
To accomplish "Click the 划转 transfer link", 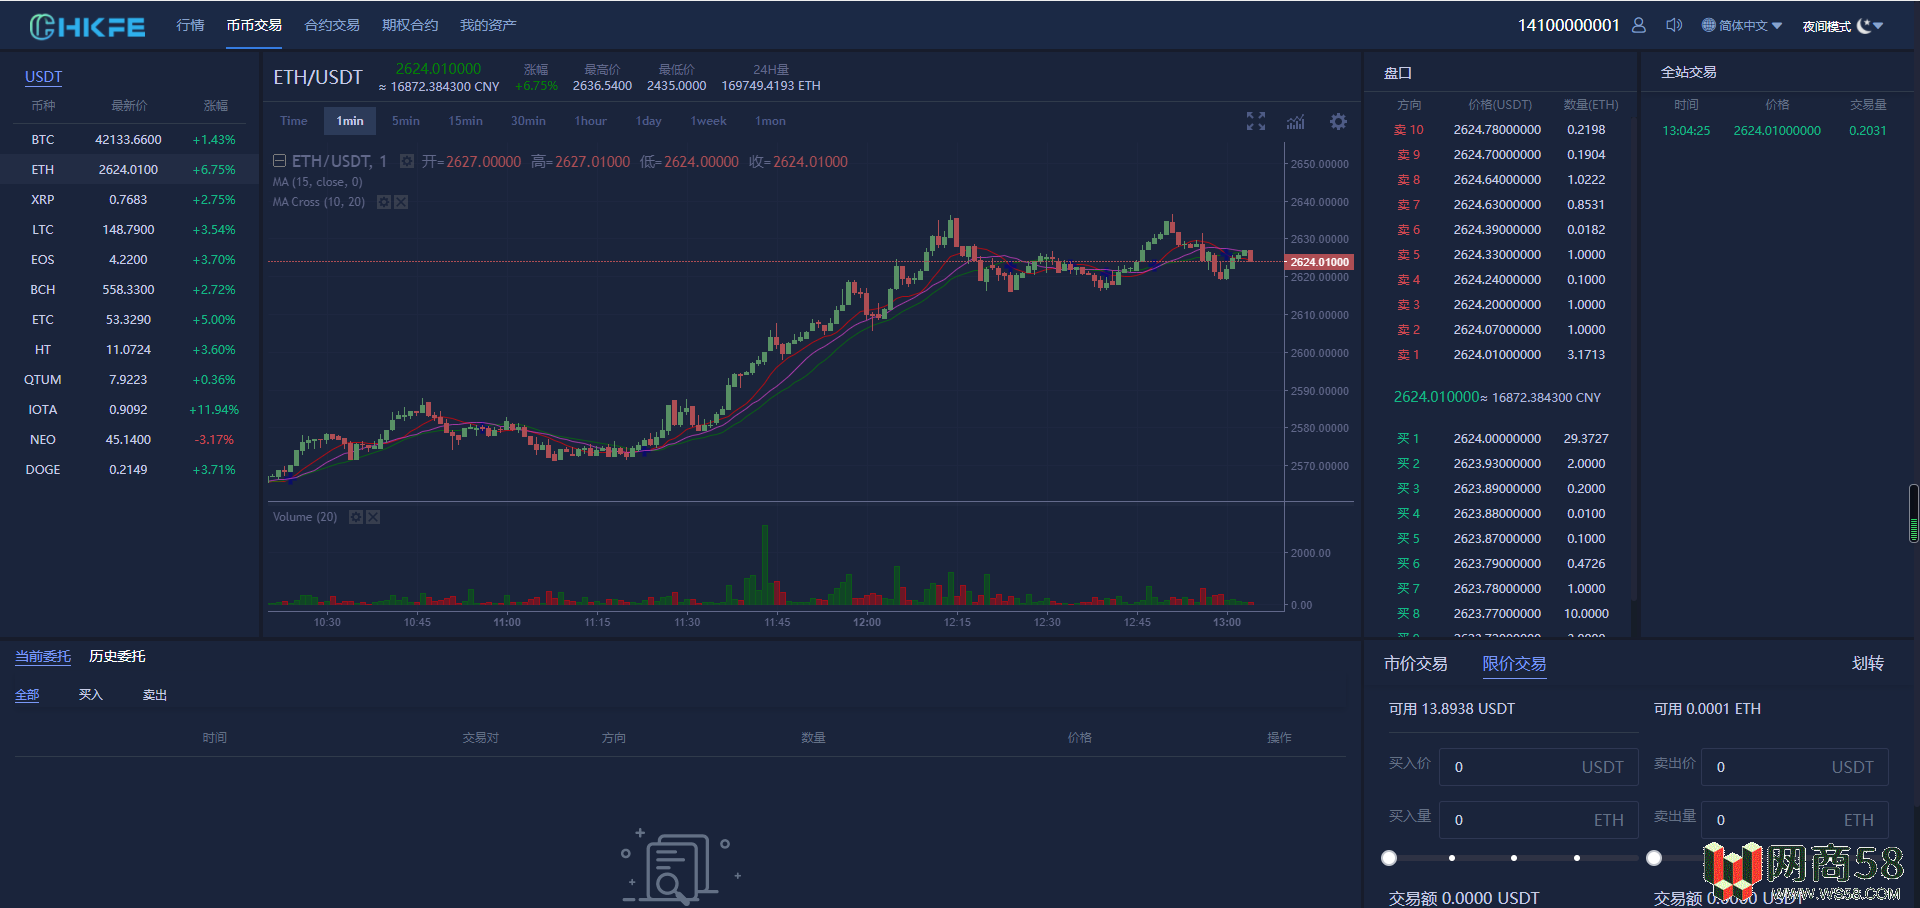I will point(1867,663).
